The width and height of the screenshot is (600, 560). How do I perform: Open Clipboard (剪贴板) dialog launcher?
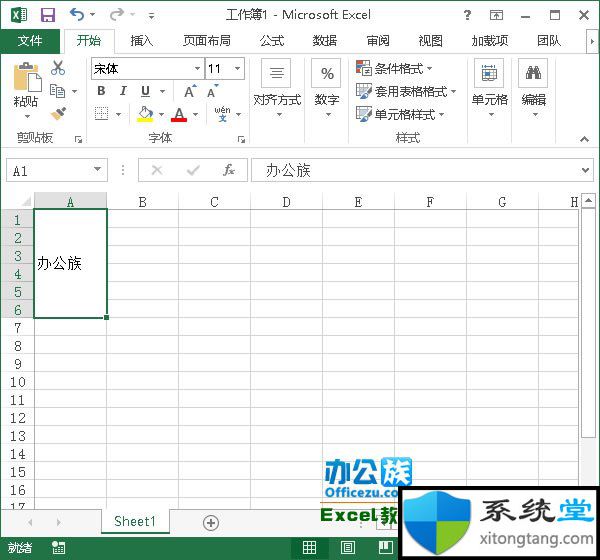[x=78, y=140]
